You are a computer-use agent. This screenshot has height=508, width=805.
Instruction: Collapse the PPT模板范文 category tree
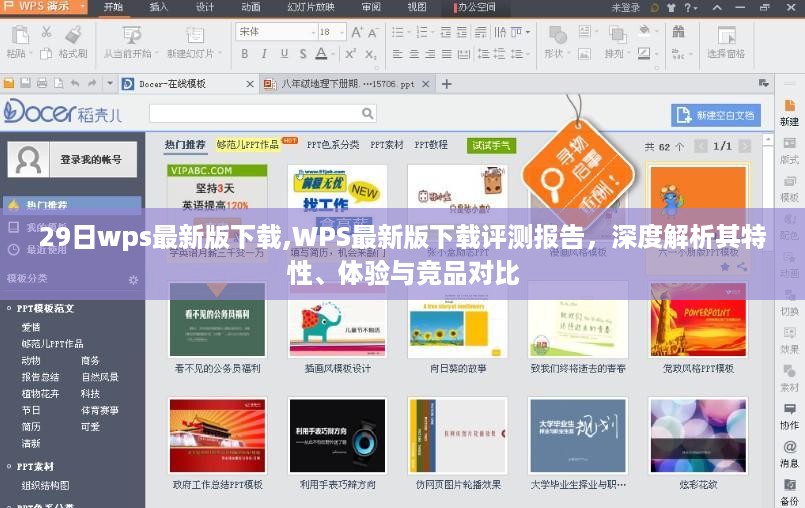[x=9, y=309]
